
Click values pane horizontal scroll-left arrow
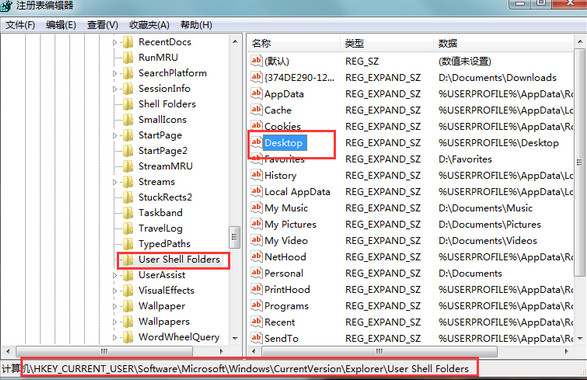253,351
